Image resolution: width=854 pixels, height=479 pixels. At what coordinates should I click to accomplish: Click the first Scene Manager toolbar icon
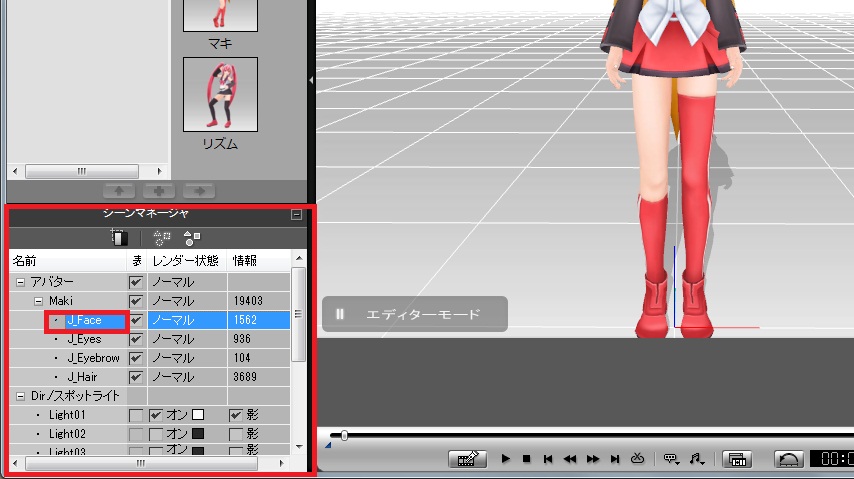pos(119,238)
